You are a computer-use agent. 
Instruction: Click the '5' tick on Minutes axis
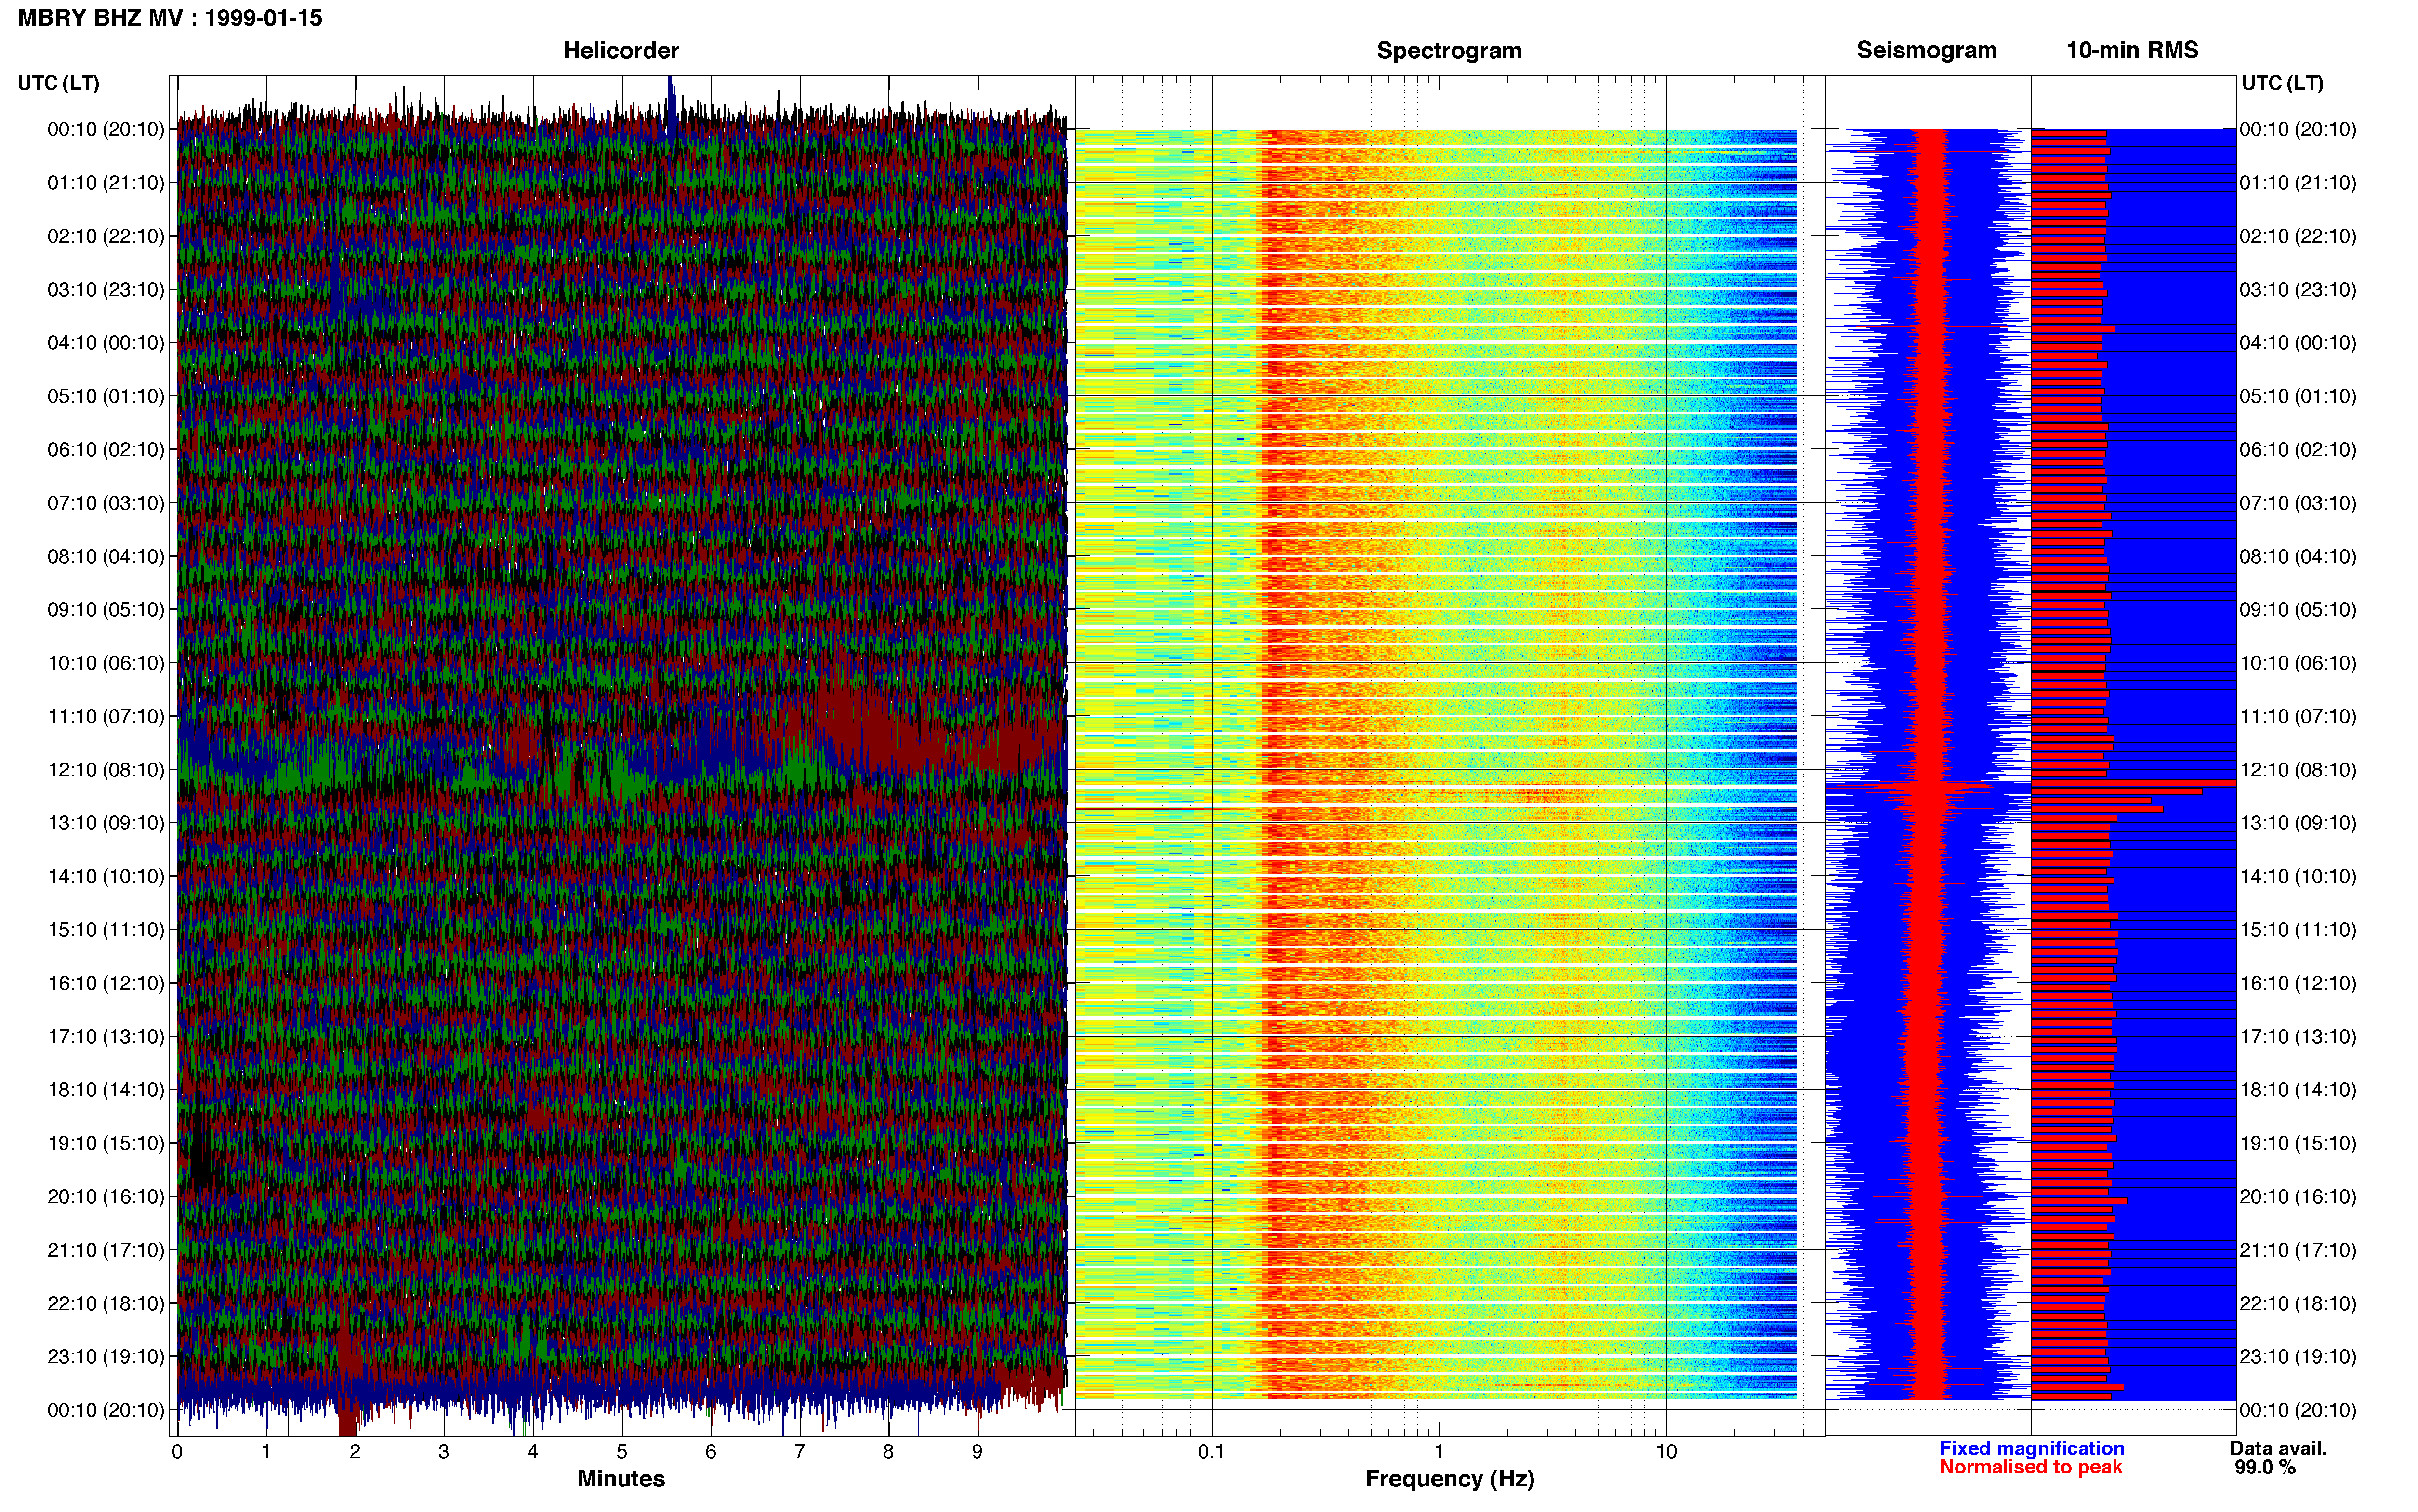pyautogui.click(x=622, y=1452)
